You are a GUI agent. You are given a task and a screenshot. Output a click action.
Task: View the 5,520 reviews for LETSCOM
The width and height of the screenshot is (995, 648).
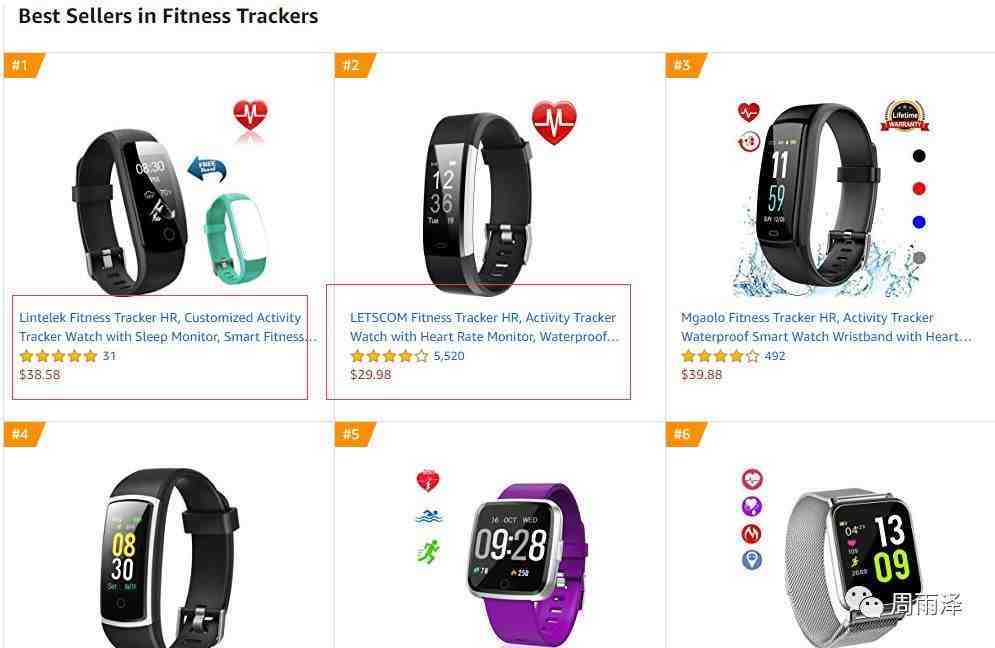(449, 356)
